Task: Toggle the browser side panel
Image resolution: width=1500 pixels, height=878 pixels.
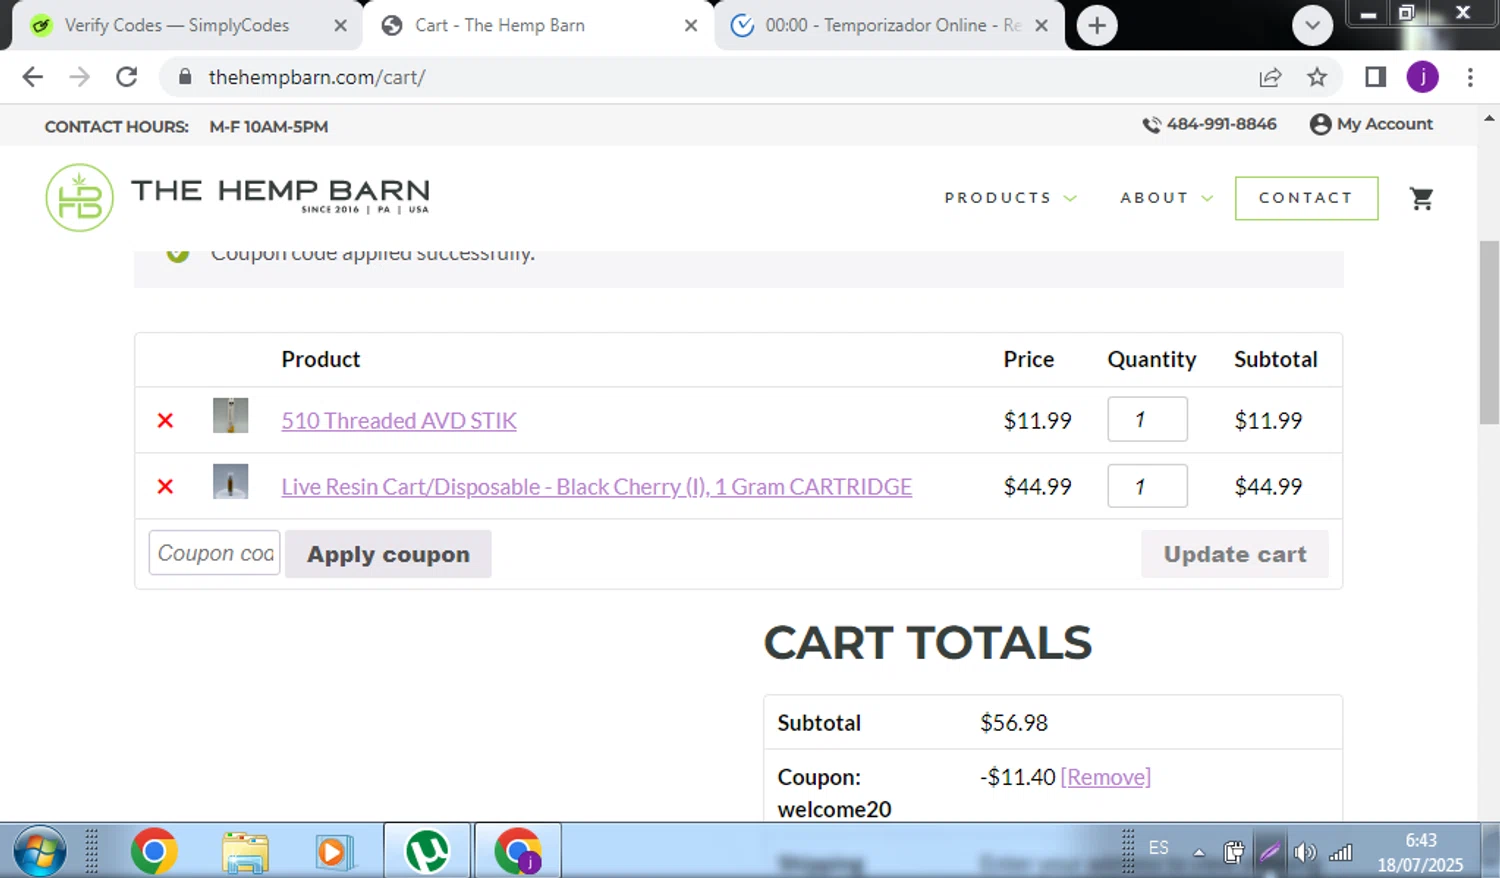Action: point(1375,77)
